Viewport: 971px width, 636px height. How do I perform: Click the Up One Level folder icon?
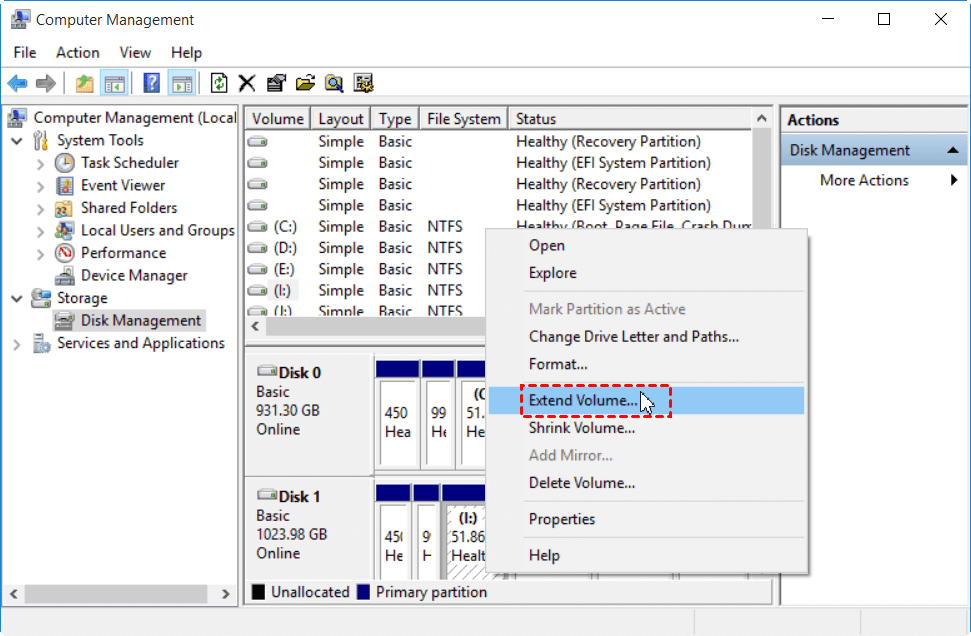[x=84, y=83]
